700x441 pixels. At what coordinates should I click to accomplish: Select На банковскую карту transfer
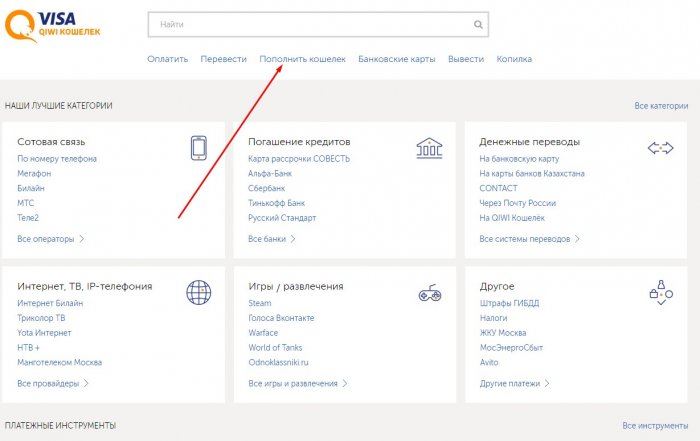point(519,159)
